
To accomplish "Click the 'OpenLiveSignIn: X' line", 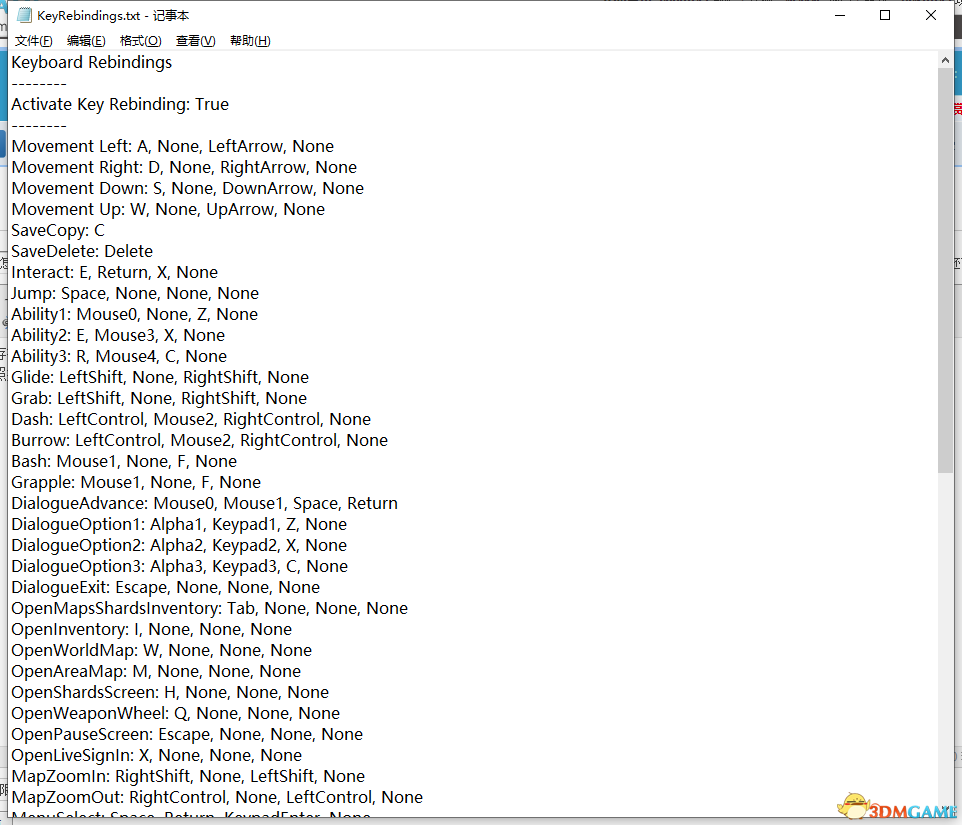I will (x=156, y=754).
